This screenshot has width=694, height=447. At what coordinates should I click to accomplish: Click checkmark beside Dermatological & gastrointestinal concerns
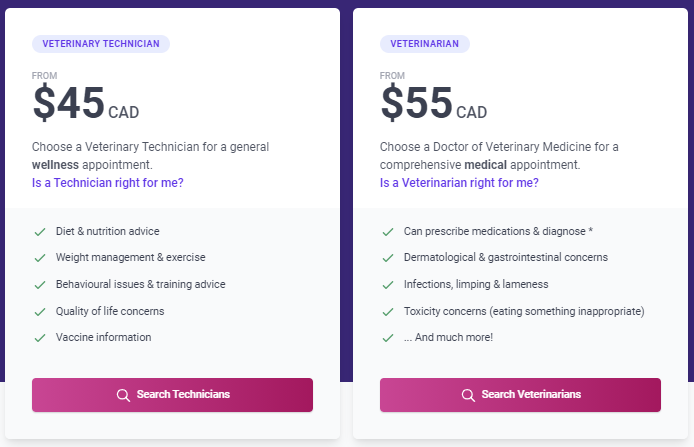pos(388,258)
